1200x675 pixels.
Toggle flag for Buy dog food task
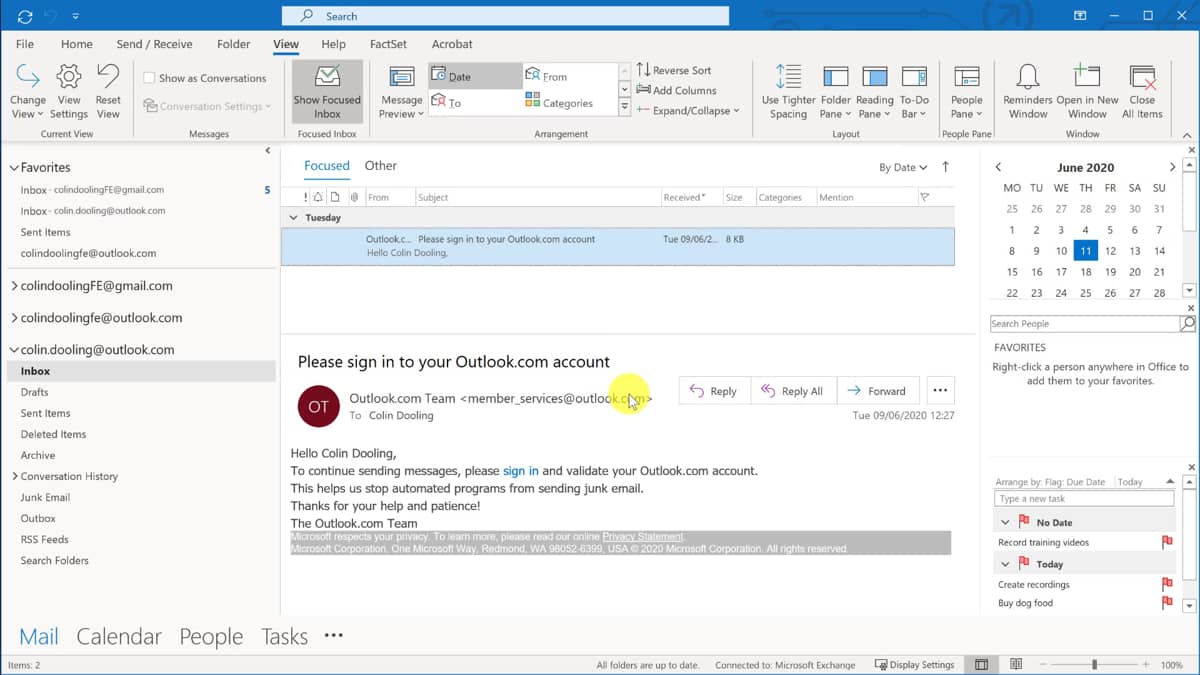[1166, 603]
